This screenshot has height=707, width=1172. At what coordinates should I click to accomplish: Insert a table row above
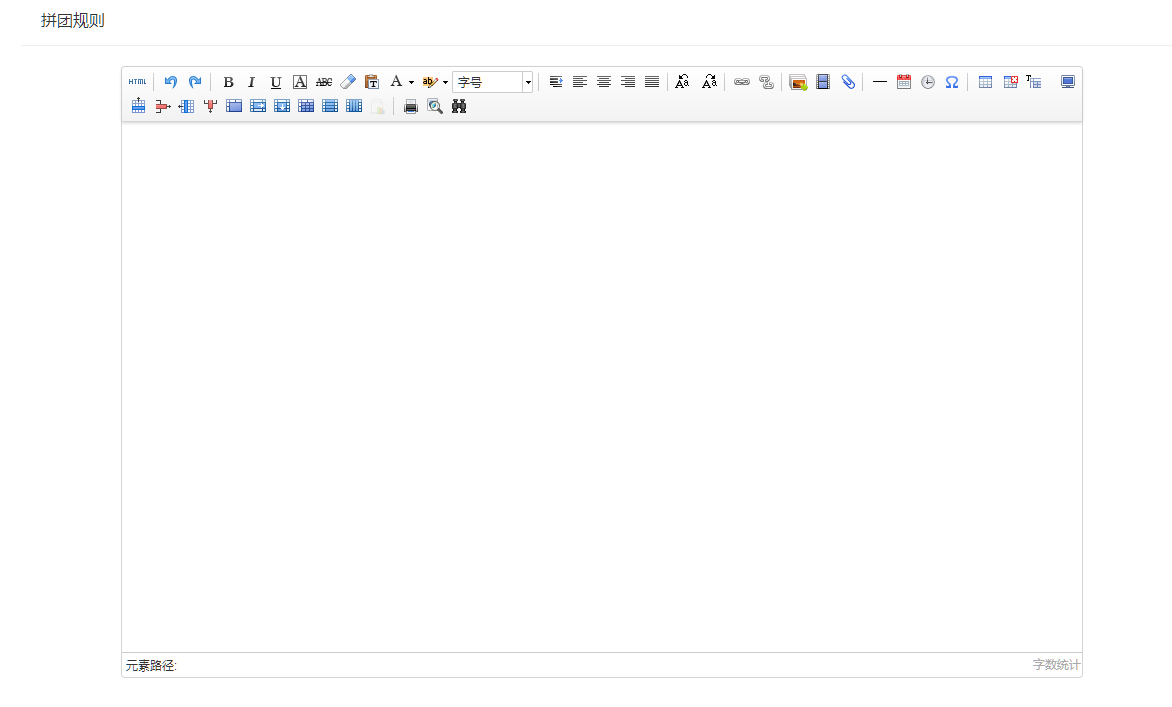tap(138, 106)
